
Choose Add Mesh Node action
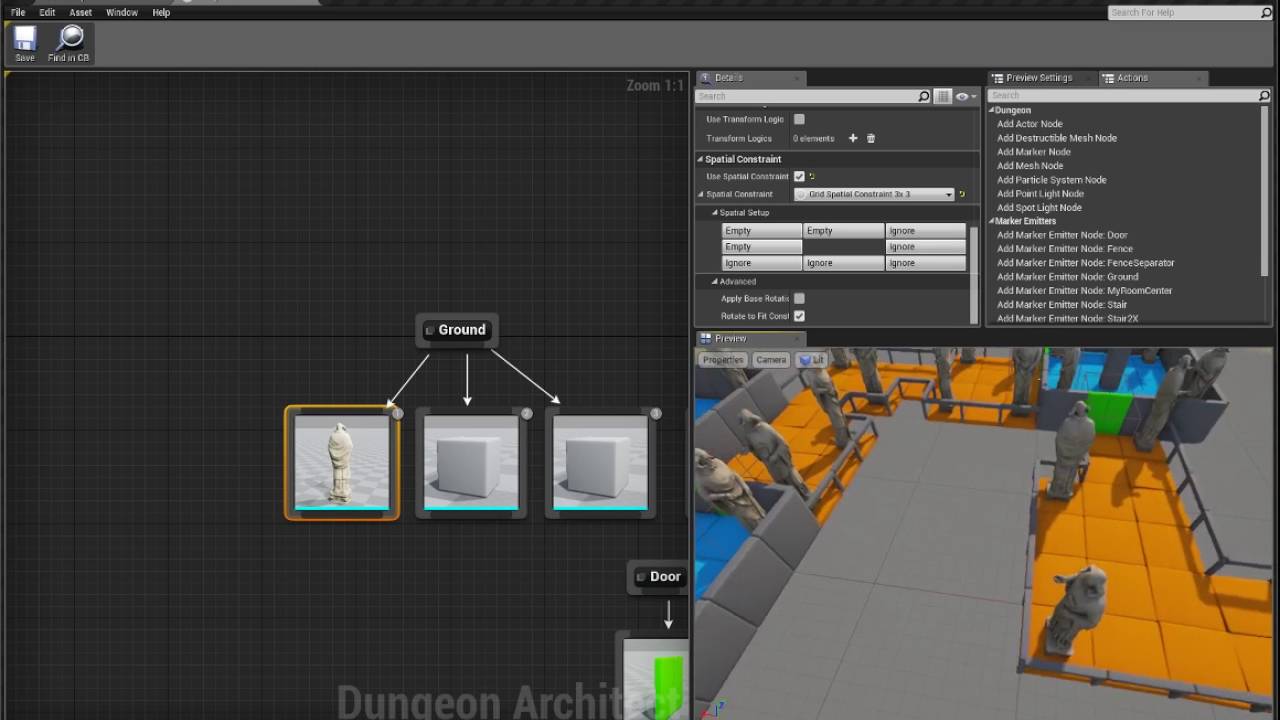[x=1030, y=166]
